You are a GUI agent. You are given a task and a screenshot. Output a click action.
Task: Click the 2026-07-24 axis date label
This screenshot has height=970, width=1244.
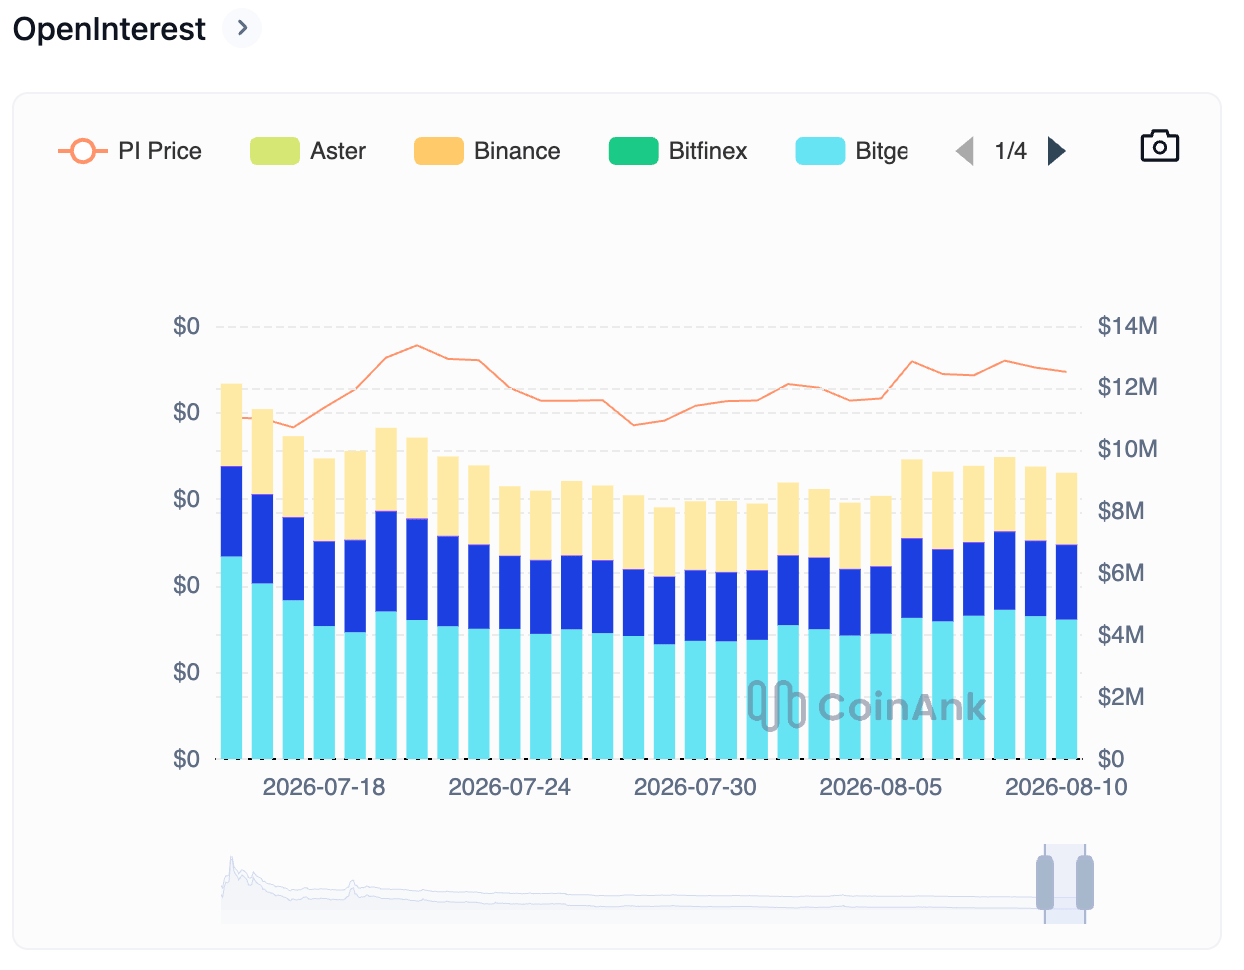coord(510,787)
